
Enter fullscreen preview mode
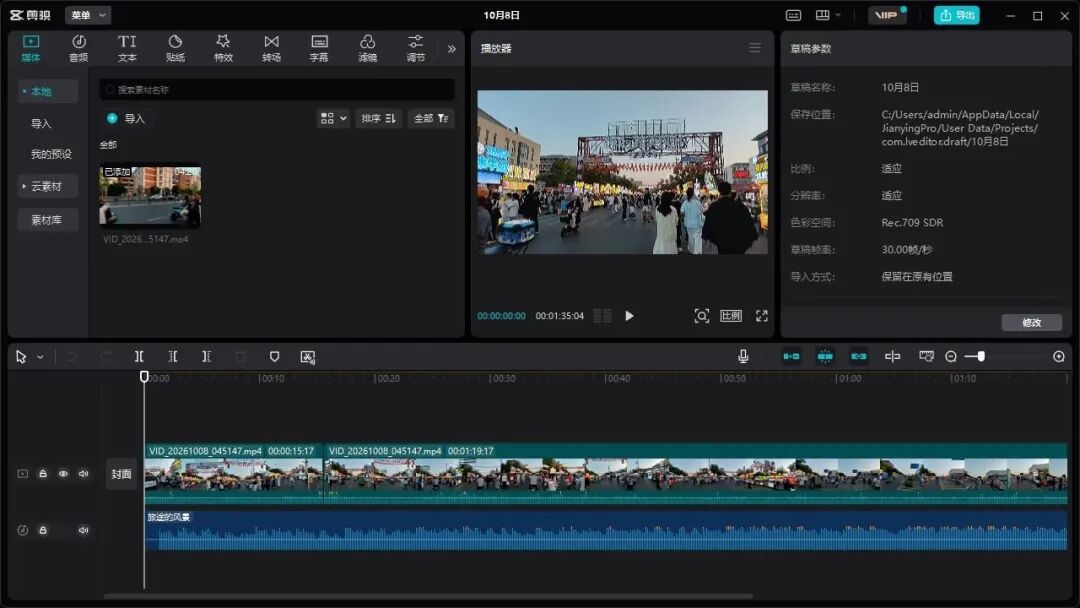pyautogui.click(x=761, y=315)
